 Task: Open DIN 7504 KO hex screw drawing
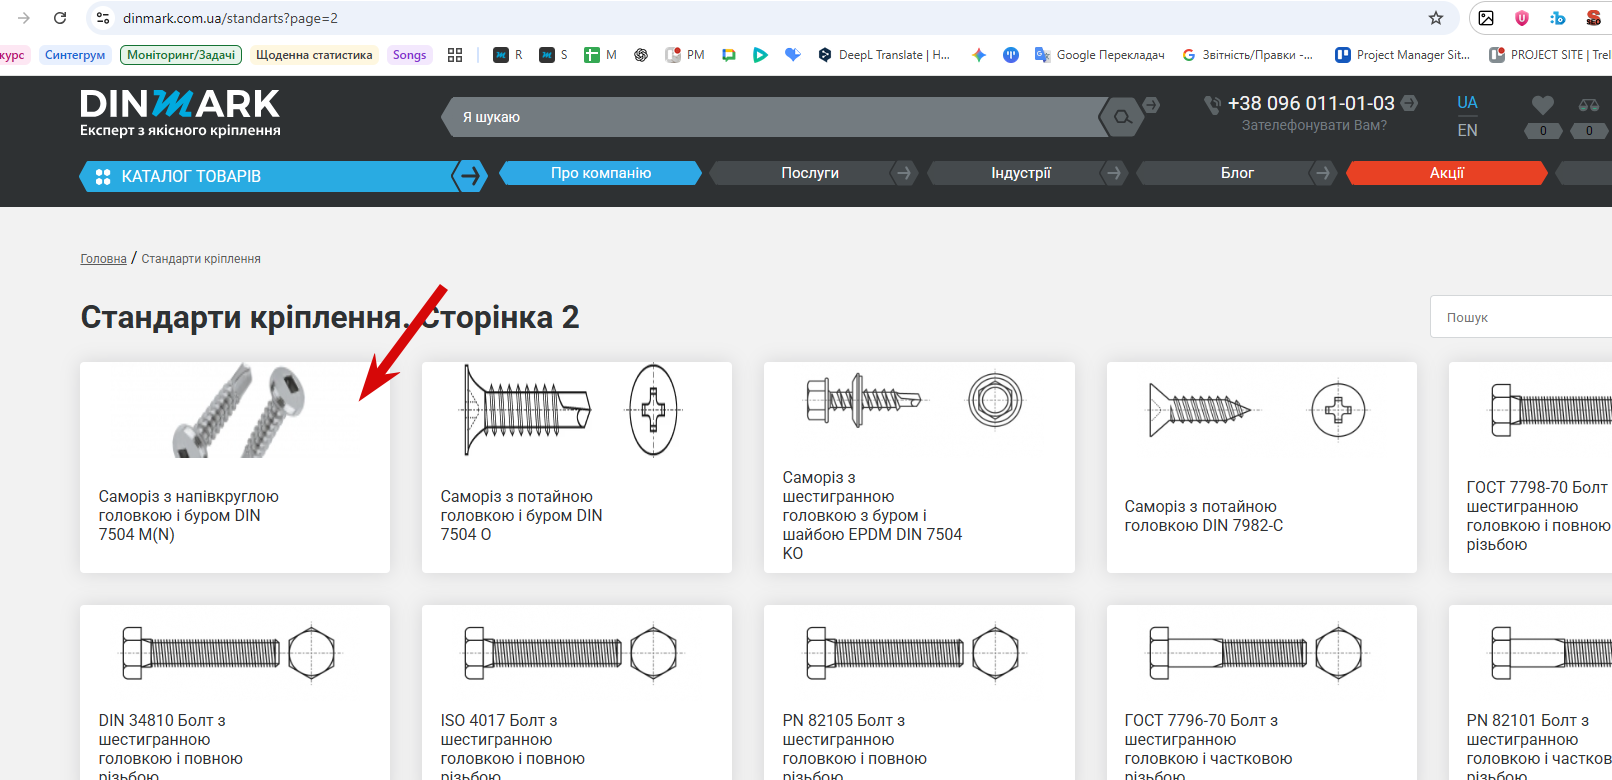click(x=915, y=400)
